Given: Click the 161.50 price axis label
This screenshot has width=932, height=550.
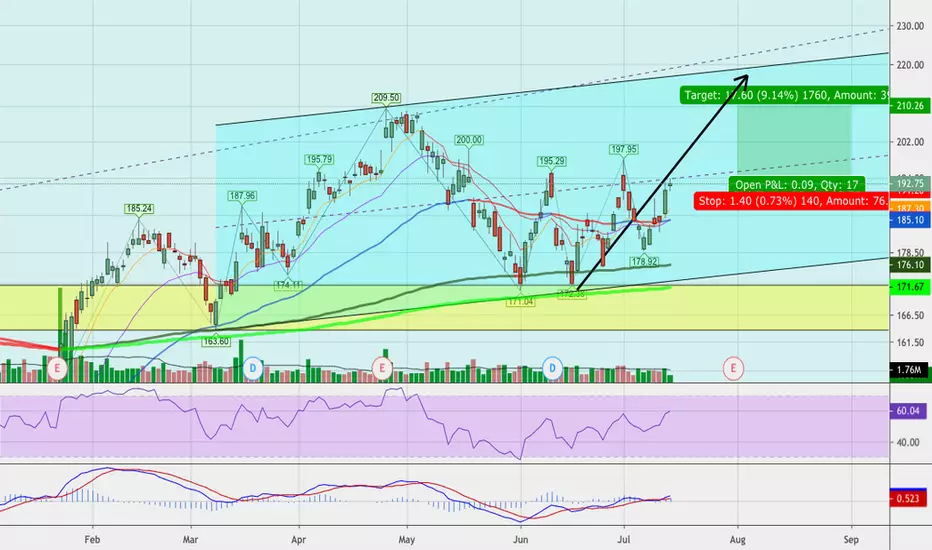Looking at the screenshot, I should click(910, 342).
